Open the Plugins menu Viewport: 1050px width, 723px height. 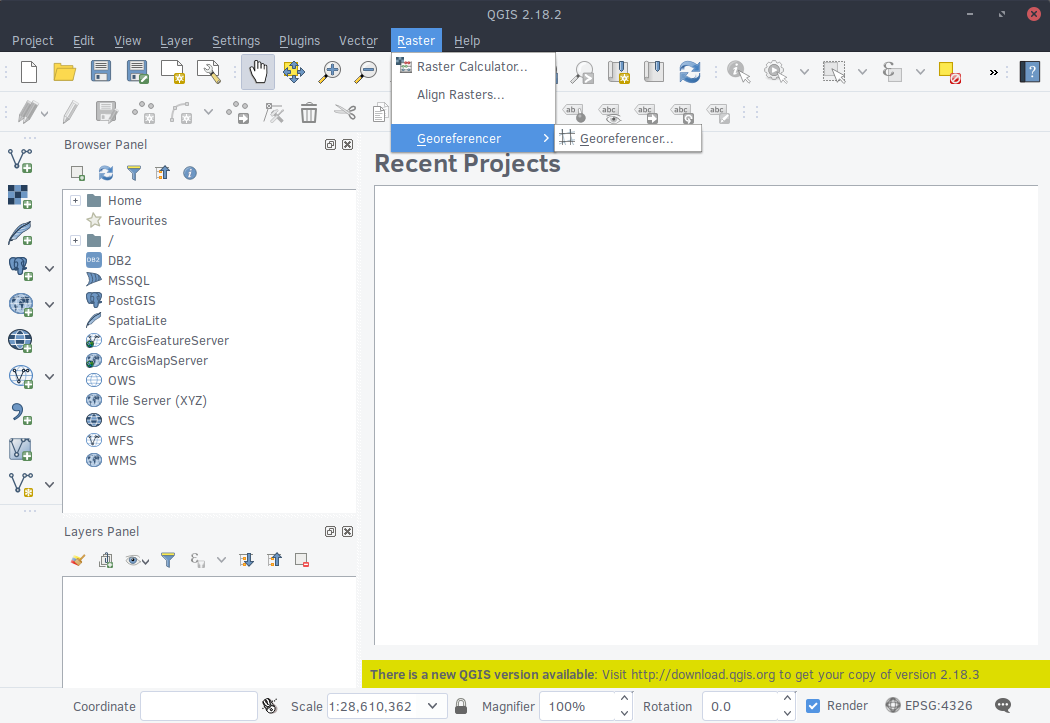click(x=299, y=41)
